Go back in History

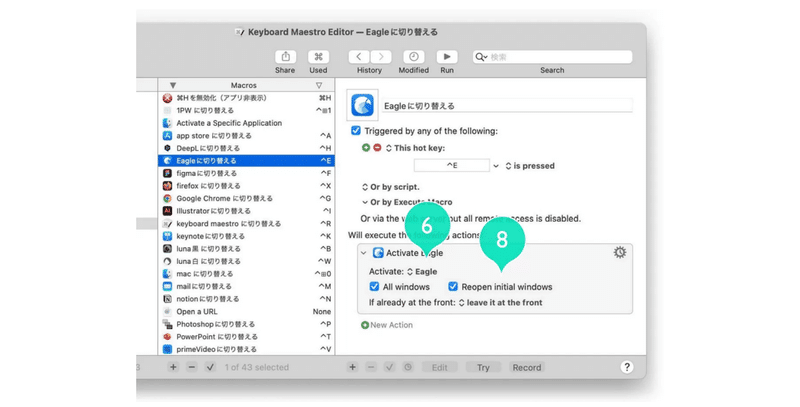click(x=359, y=57)
